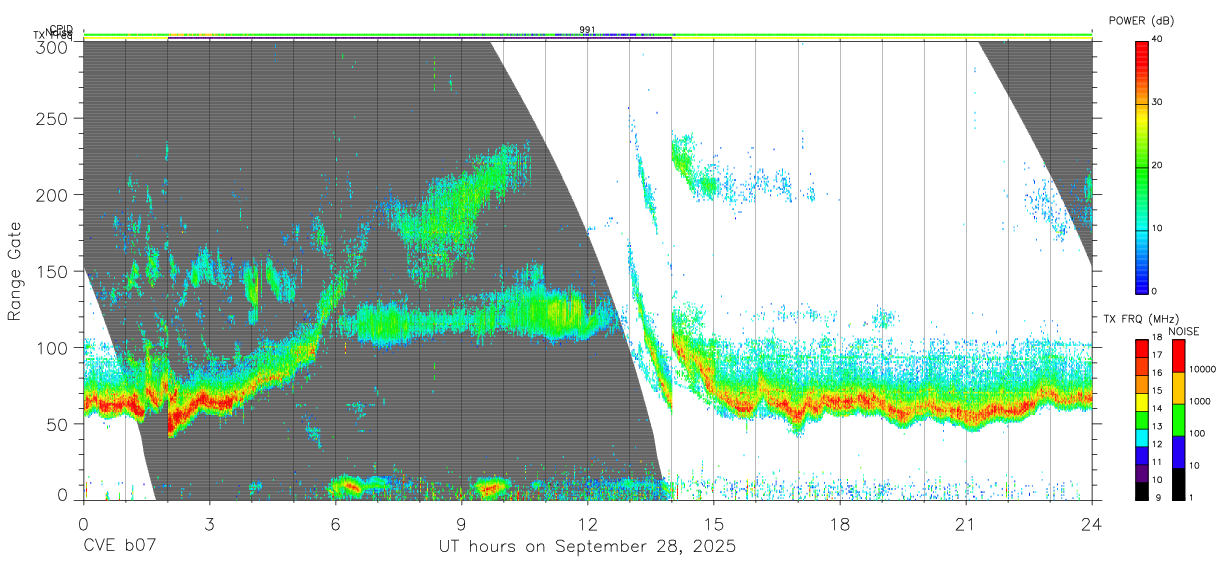Click the 10000 tick on noise scale

click(1203, 371)
